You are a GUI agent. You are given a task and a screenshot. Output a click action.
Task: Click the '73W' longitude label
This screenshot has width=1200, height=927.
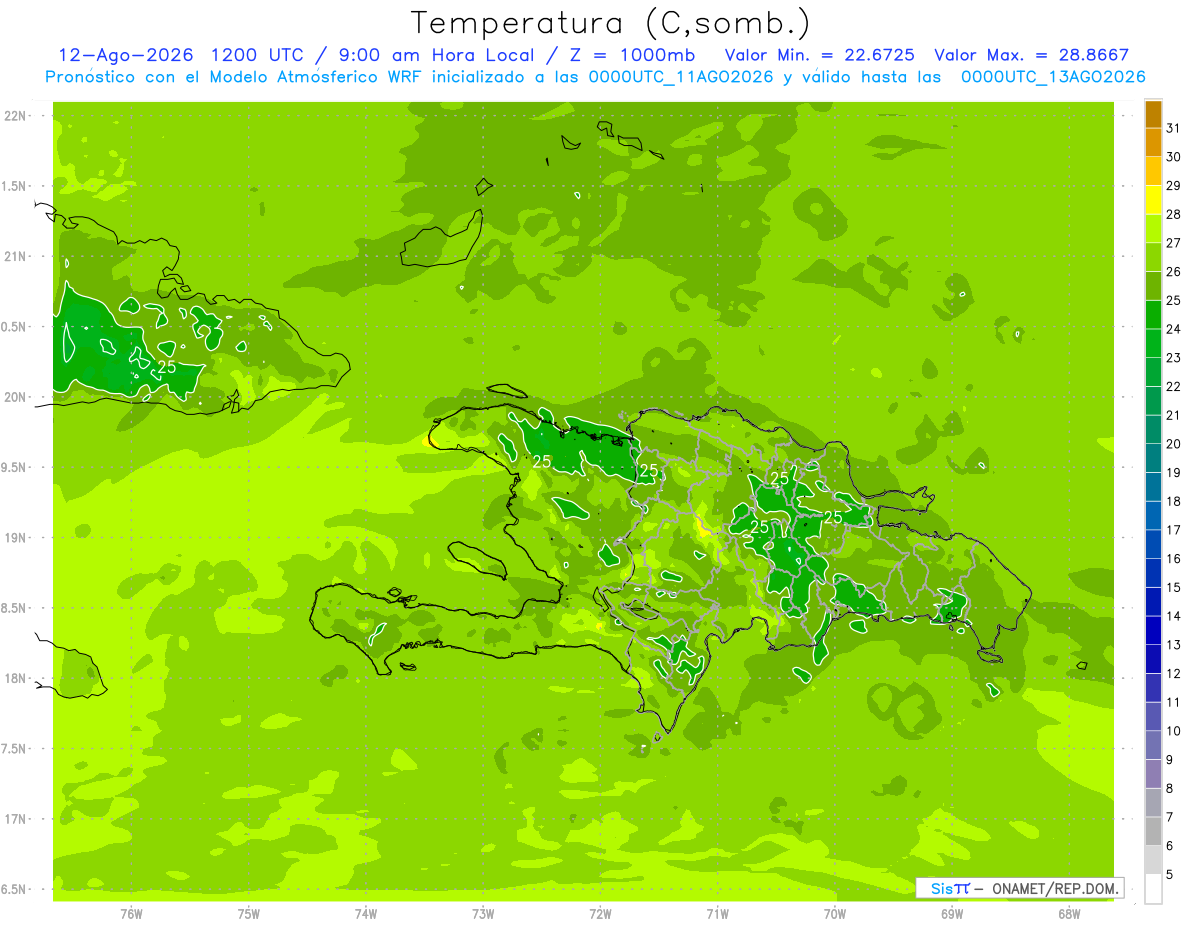(483, 914)
